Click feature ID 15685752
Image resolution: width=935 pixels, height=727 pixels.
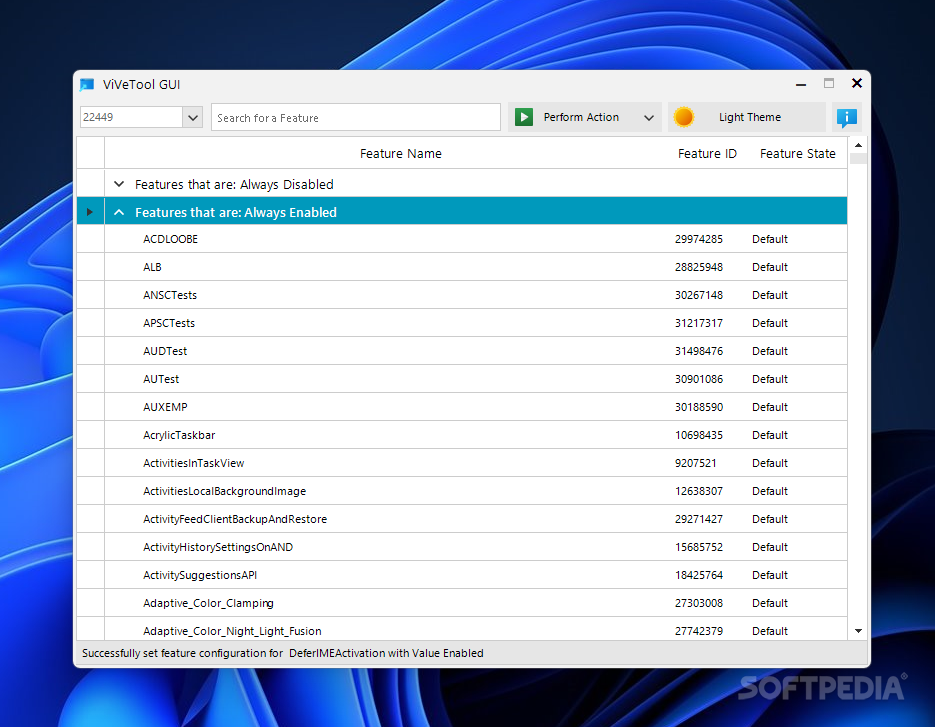click(698, 547)
